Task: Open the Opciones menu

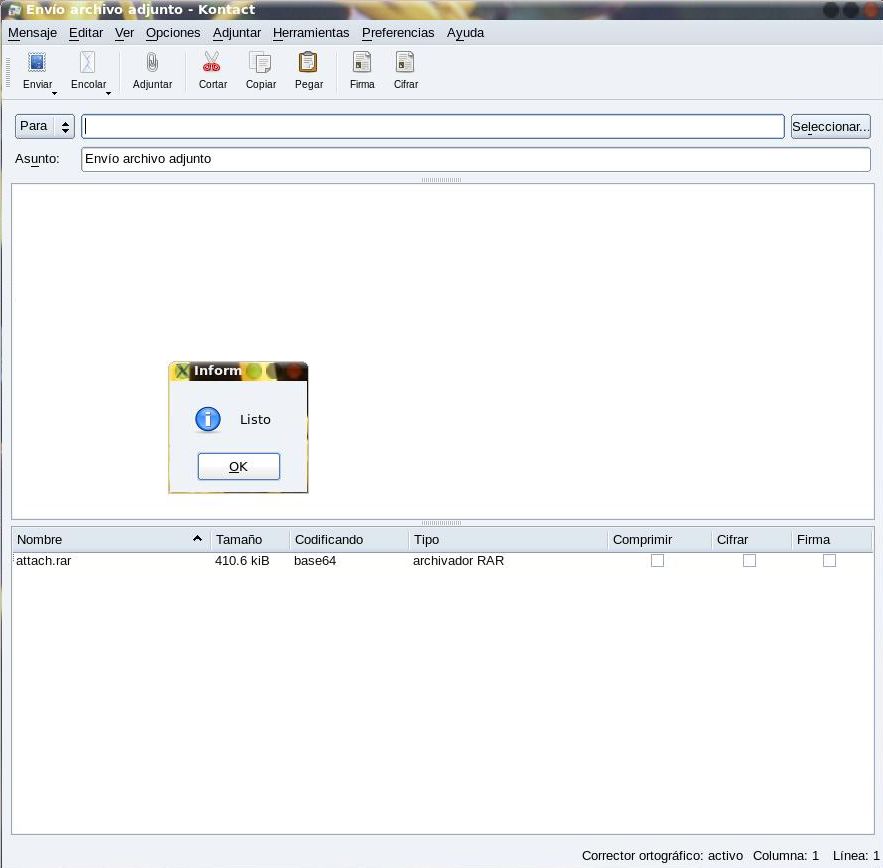Action: (173, 33)
